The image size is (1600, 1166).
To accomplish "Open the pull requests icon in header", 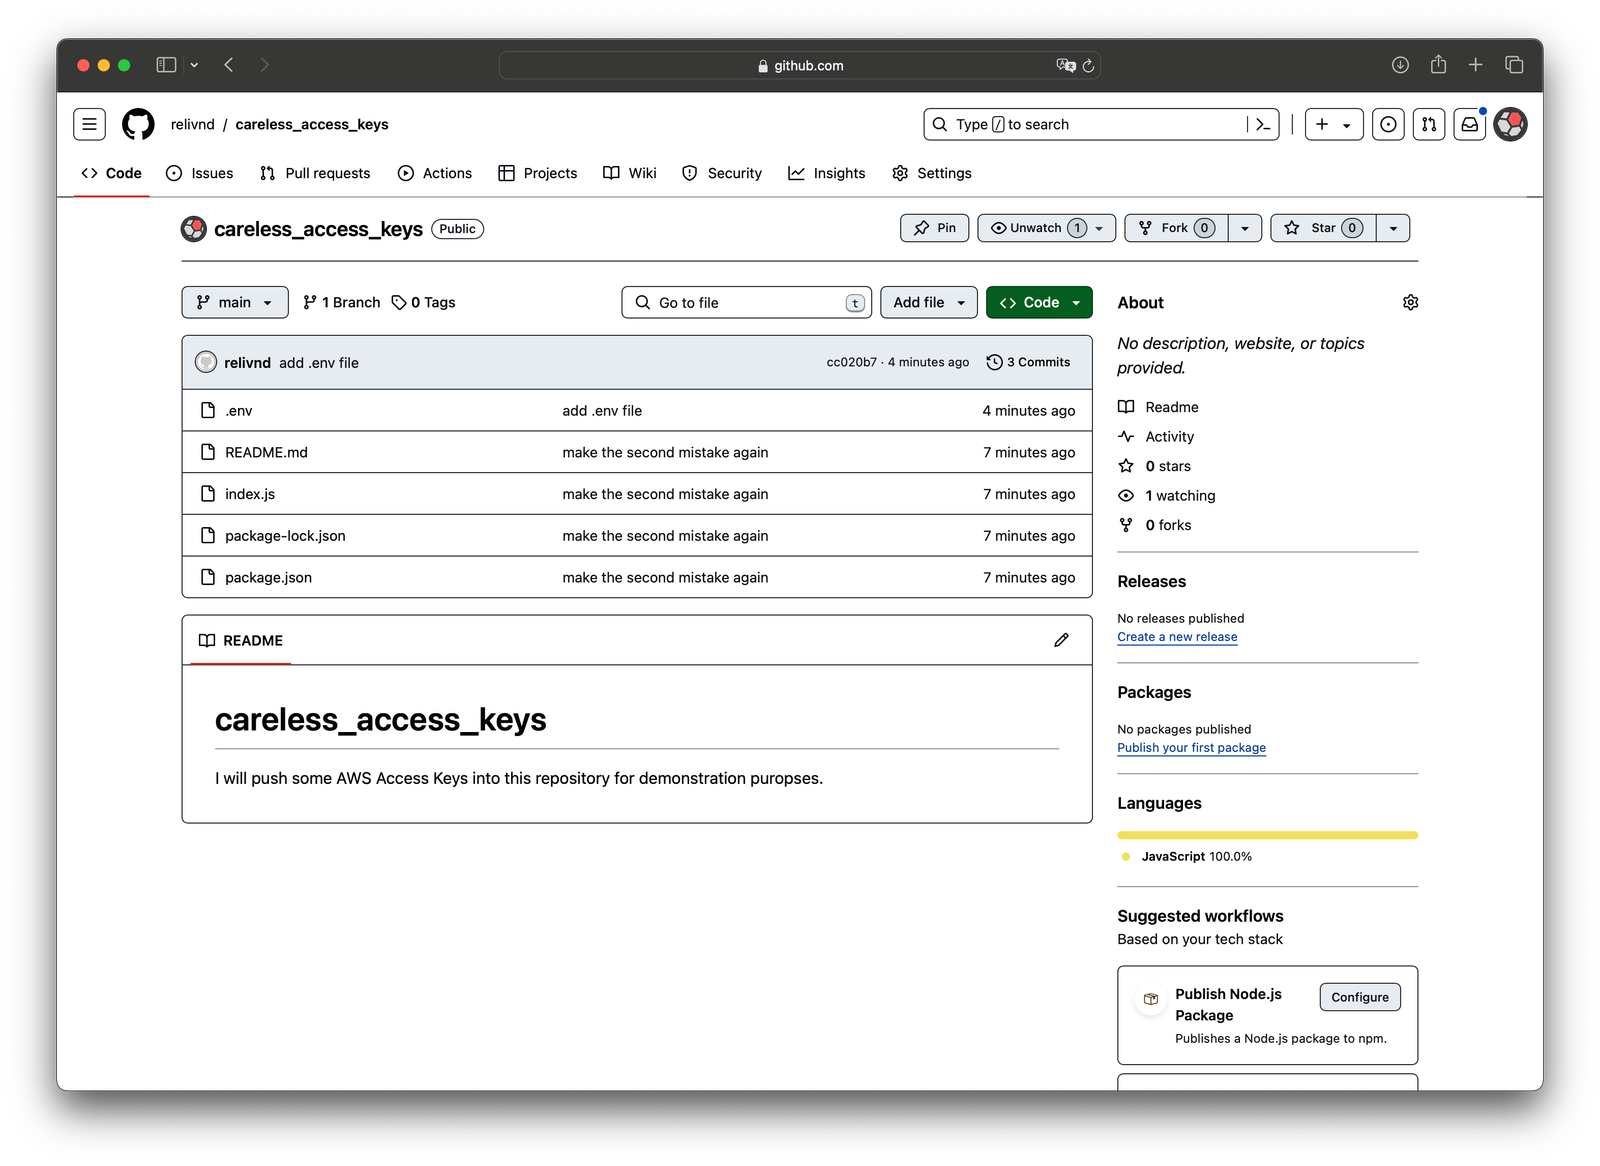I will 1429,124.
